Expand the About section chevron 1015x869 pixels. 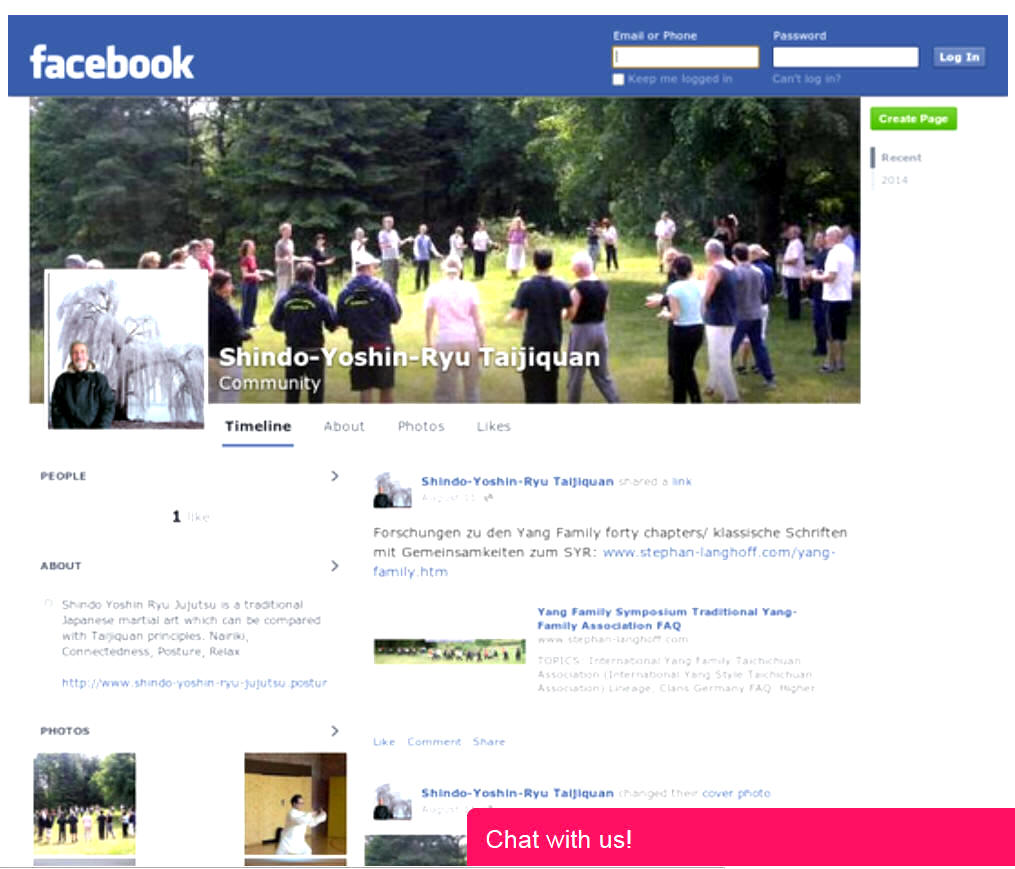coord(334,566)
